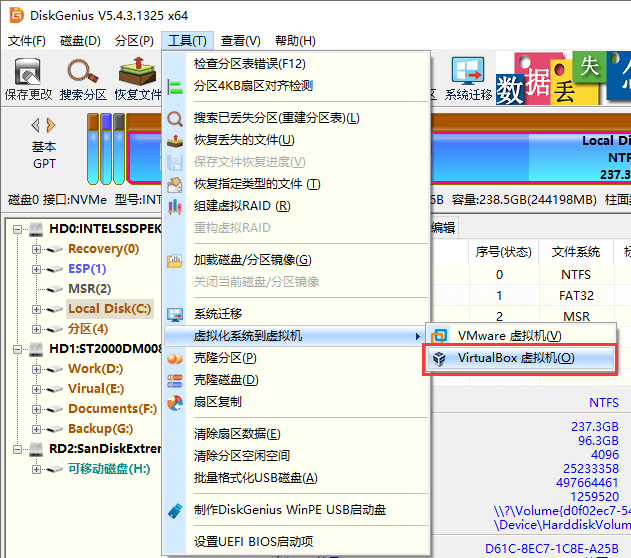Screen dimensions: 631x558
Task: Click the 恢复文件 toolbar icon
Action: pos(138,71)
